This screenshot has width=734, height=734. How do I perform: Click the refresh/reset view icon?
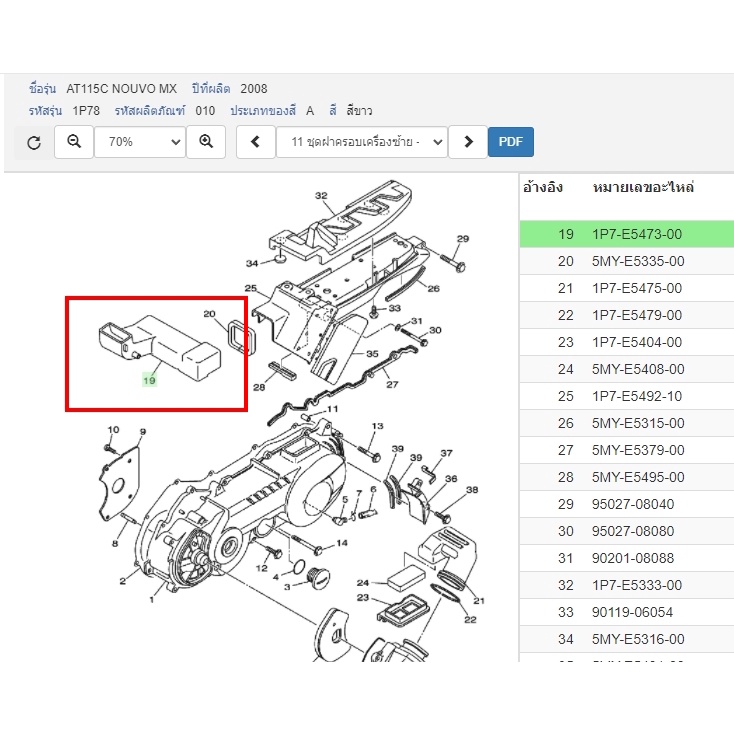point(34,142)
